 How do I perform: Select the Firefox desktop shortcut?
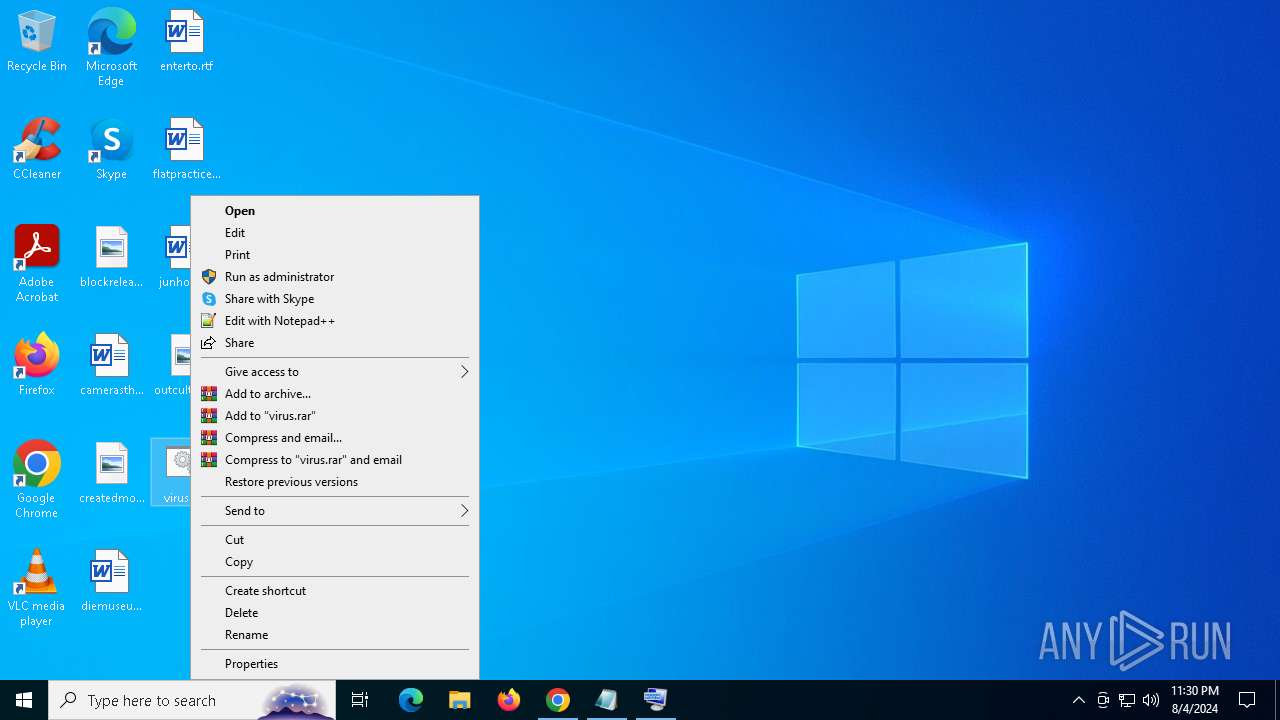pyautogui.click(x=37, y=366)
